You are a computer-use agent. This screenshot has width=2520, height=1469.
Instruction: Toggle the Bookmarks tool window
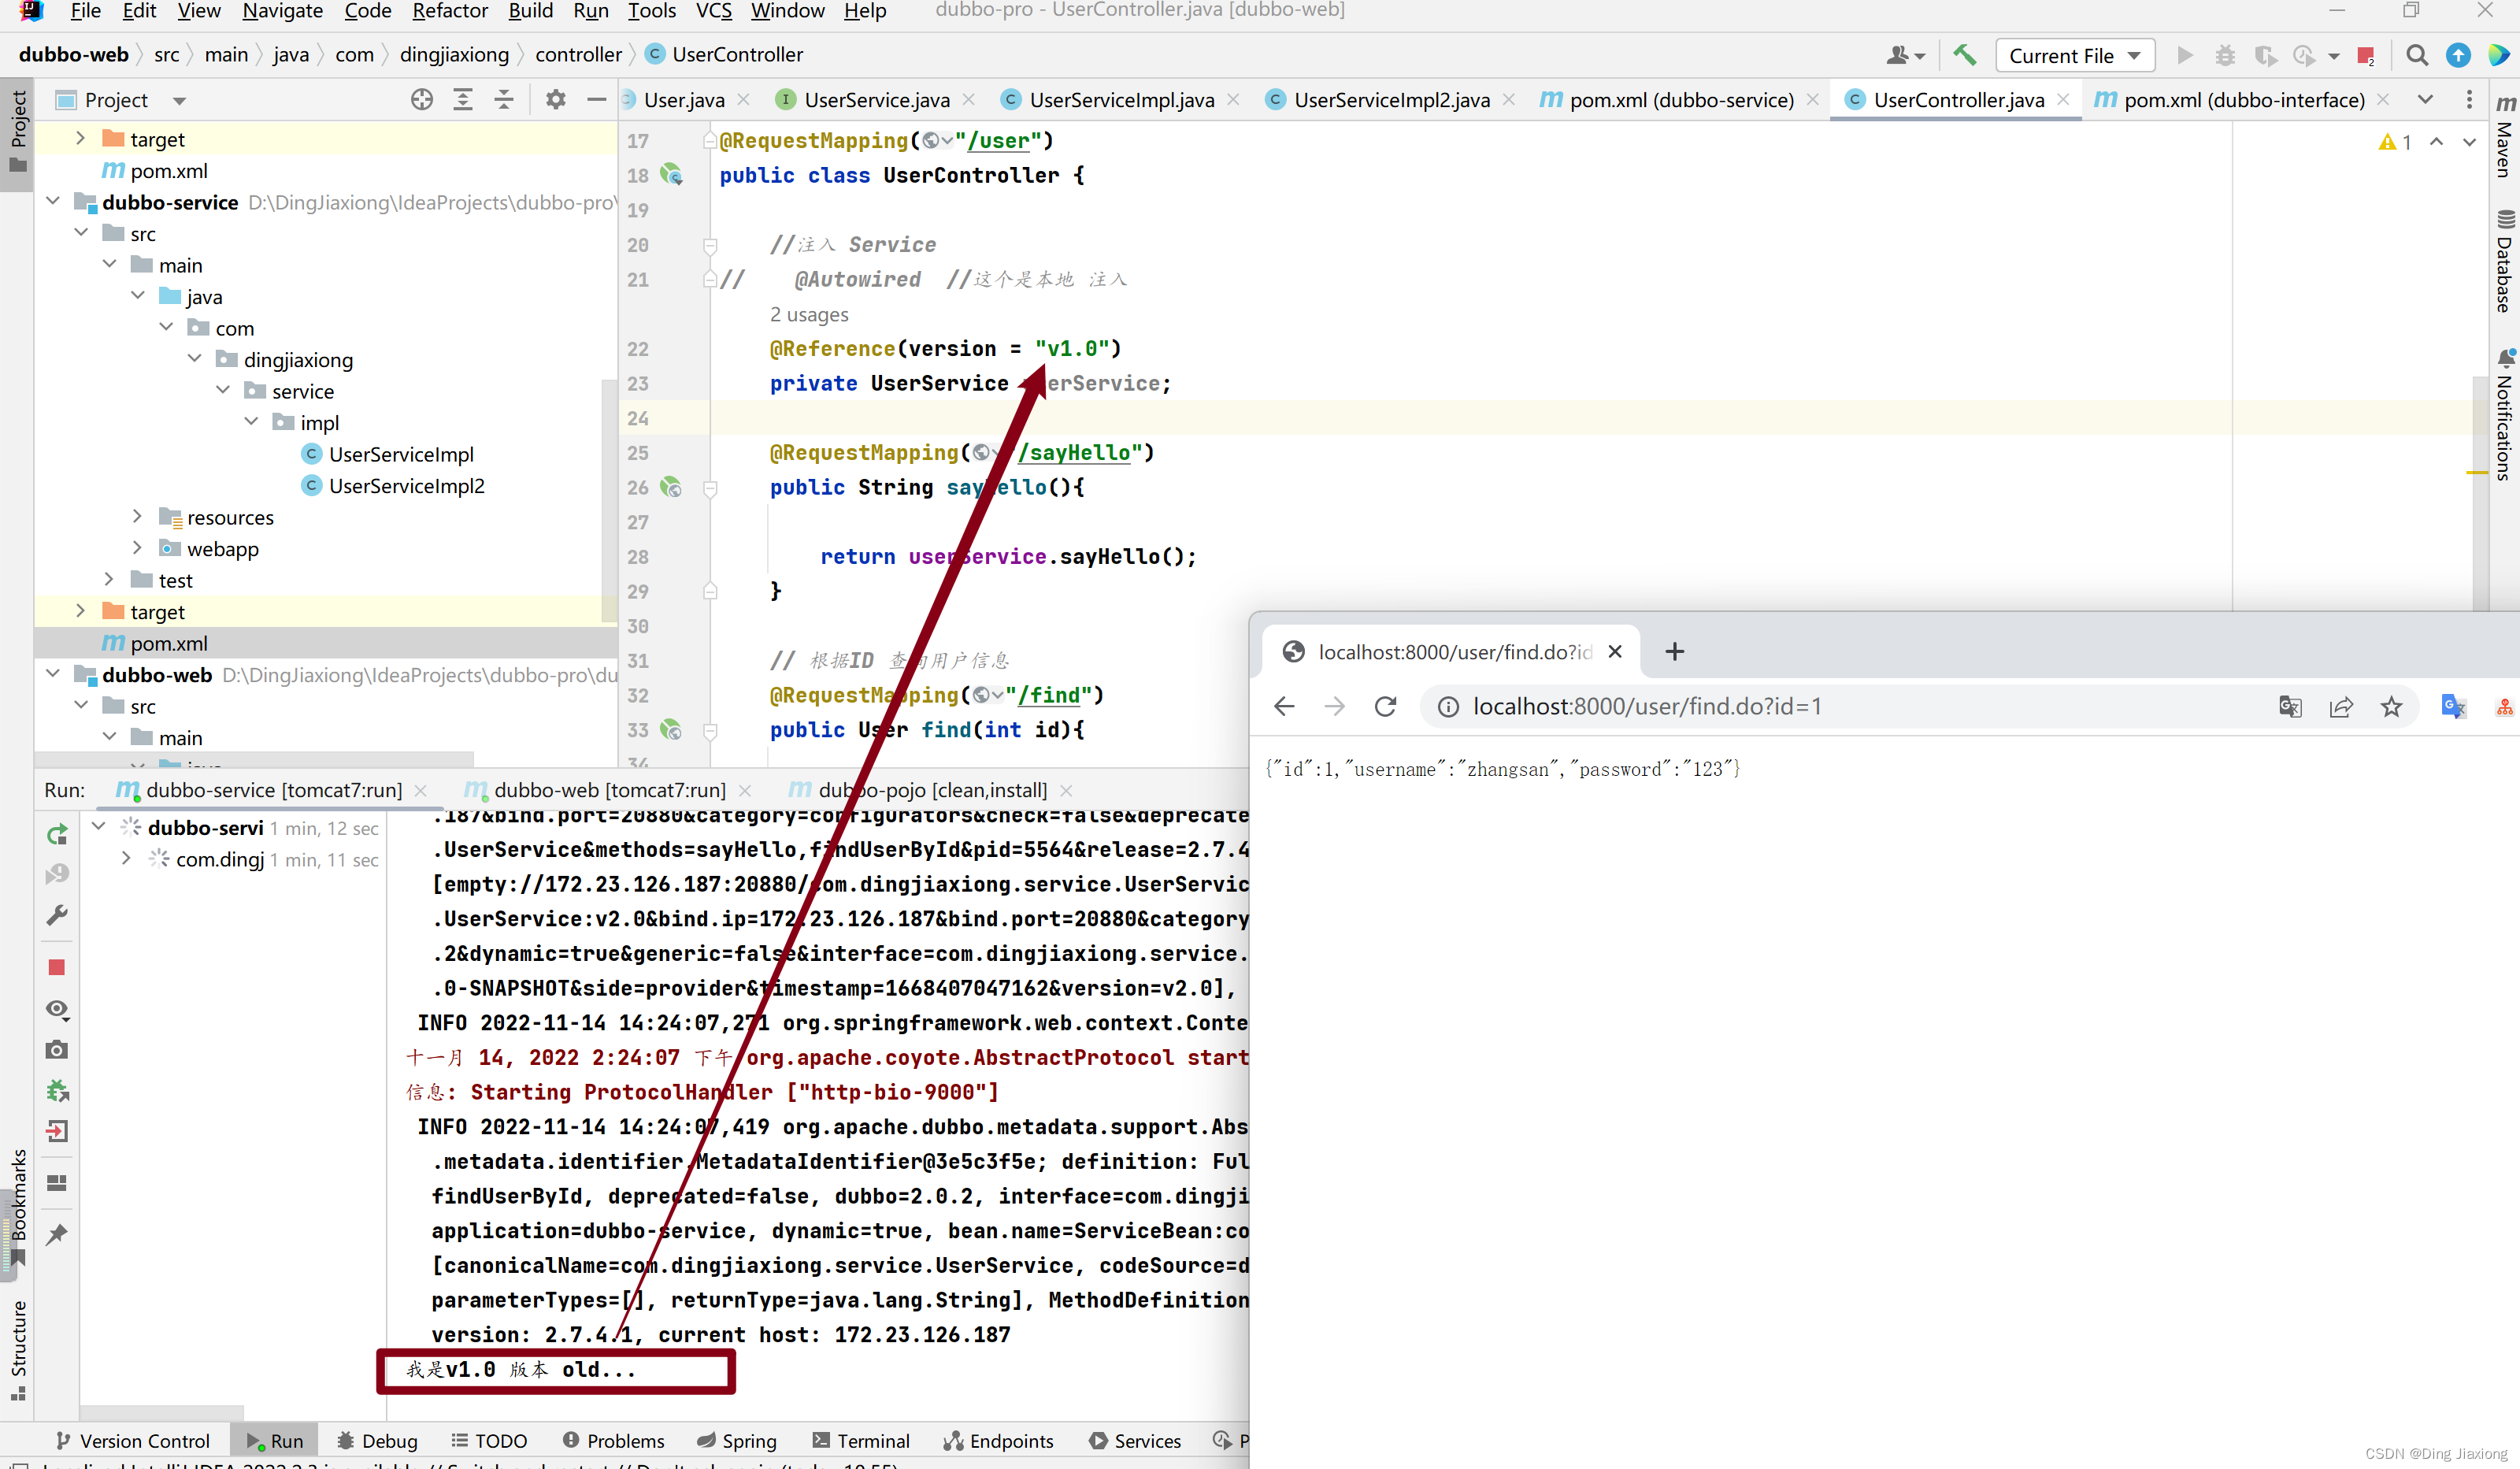18,1207
